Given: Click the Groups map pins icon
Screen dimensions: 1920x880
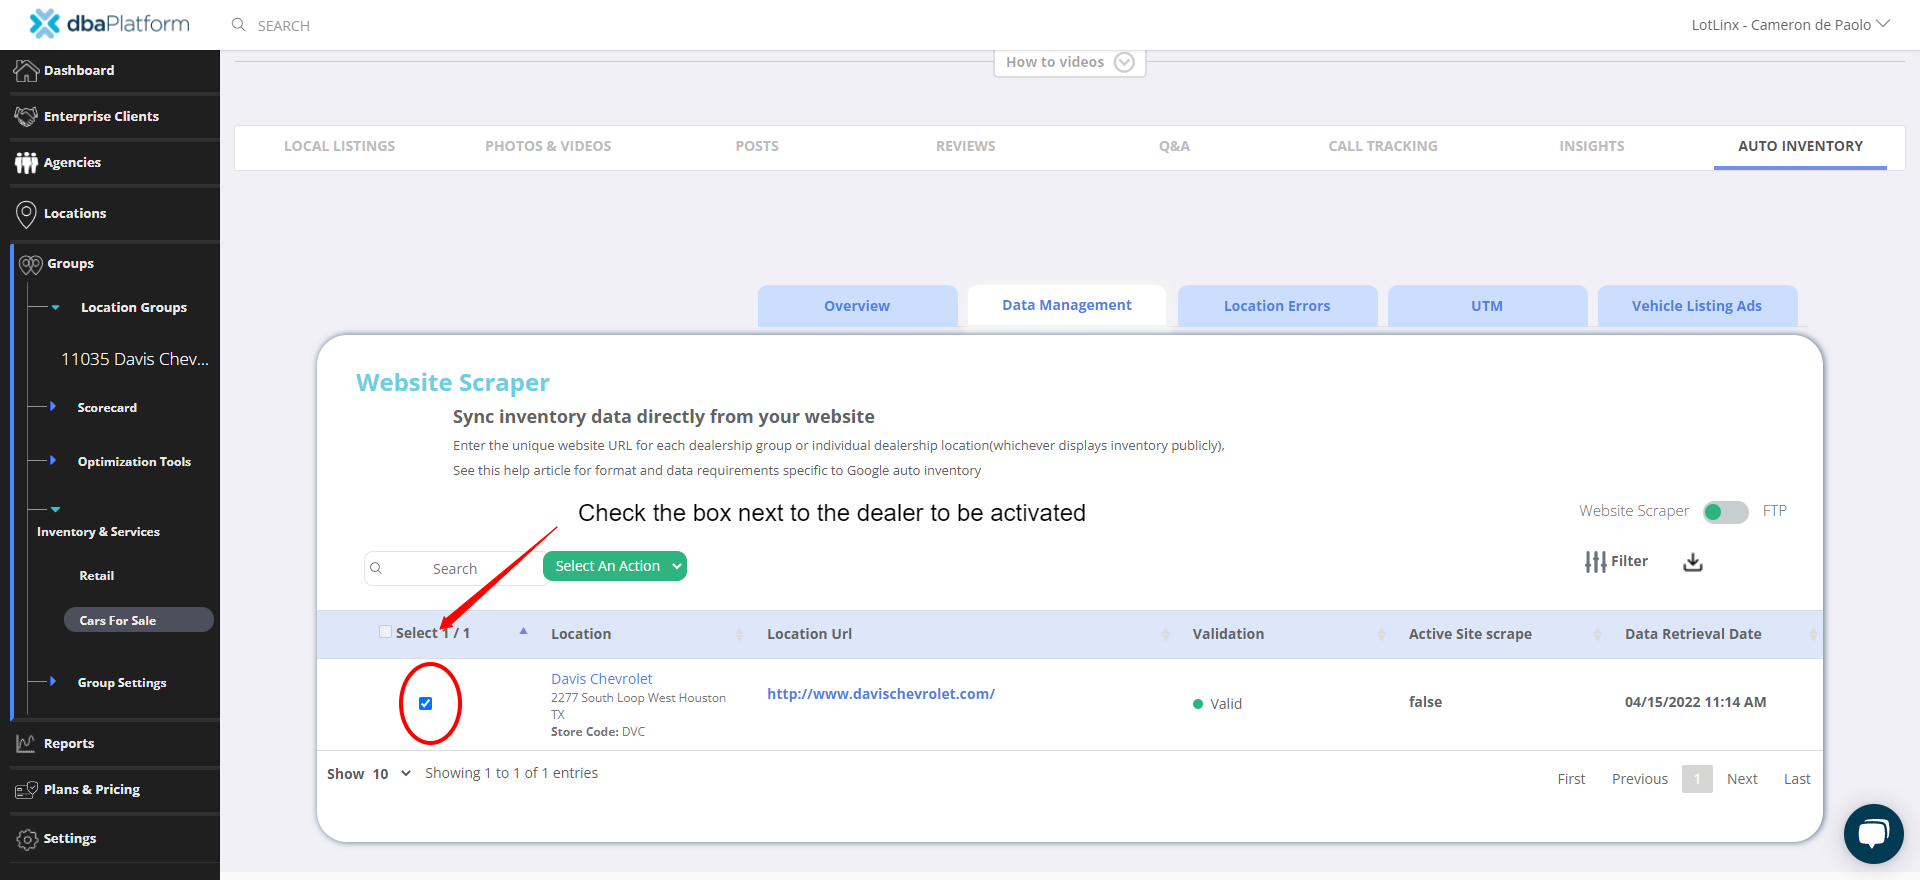Looking at the screenshot, I should tap(31, 264).
